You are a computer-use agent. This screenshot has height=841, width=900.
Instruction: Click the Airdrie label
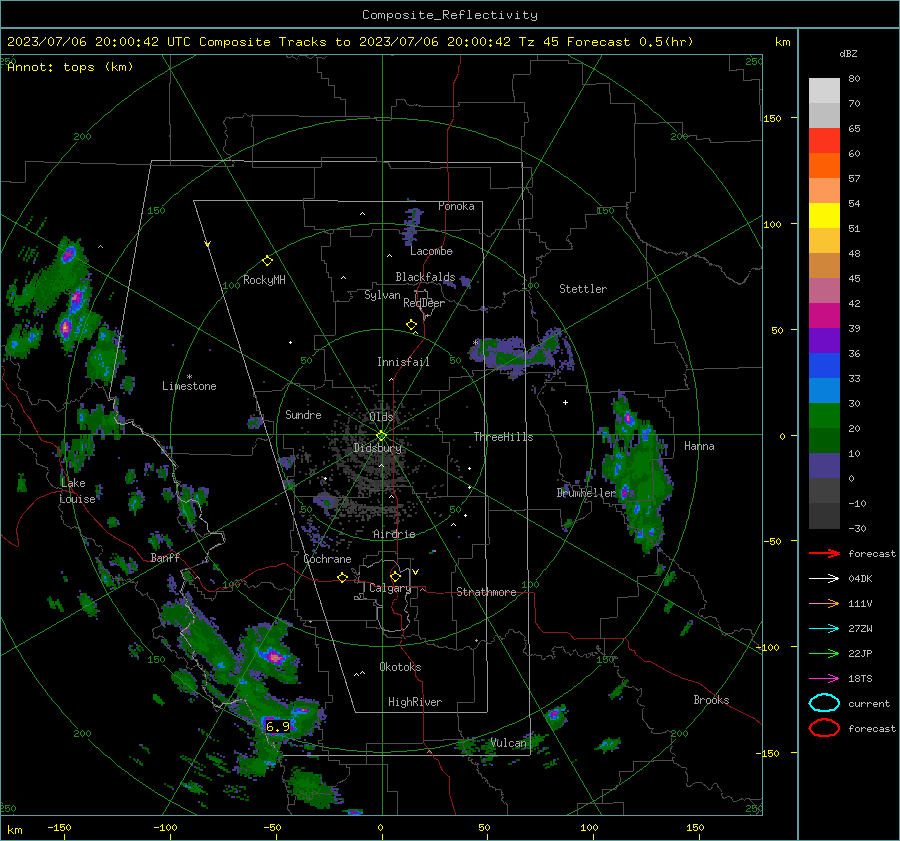click(x=394, y=534)
